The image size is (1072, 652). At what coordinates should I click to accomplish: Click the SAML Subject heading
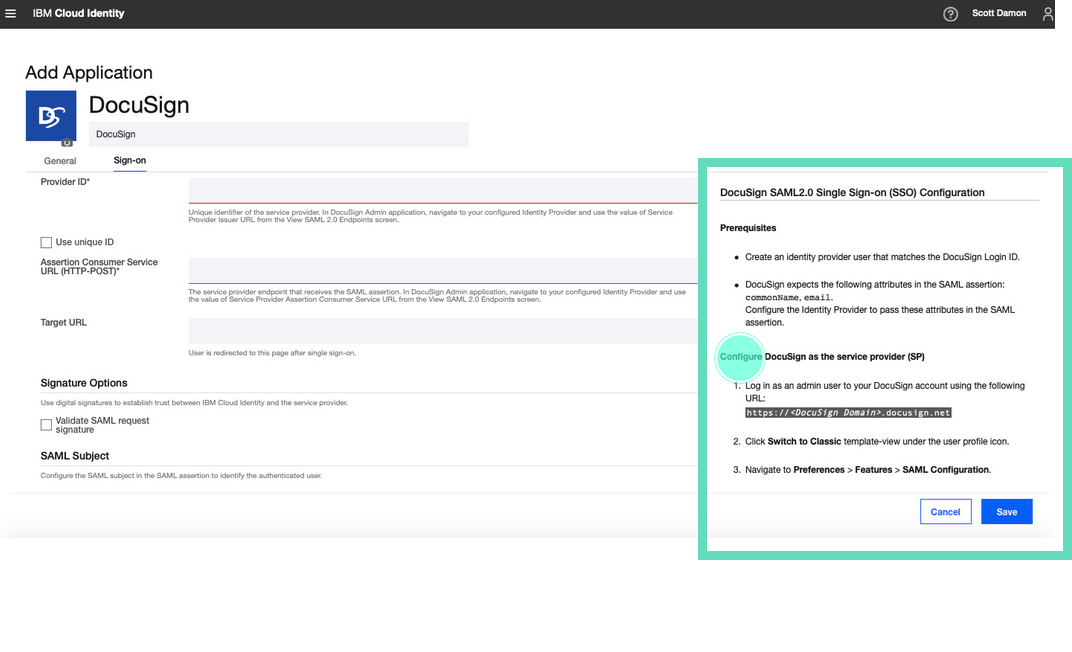(x=75, y=456)
